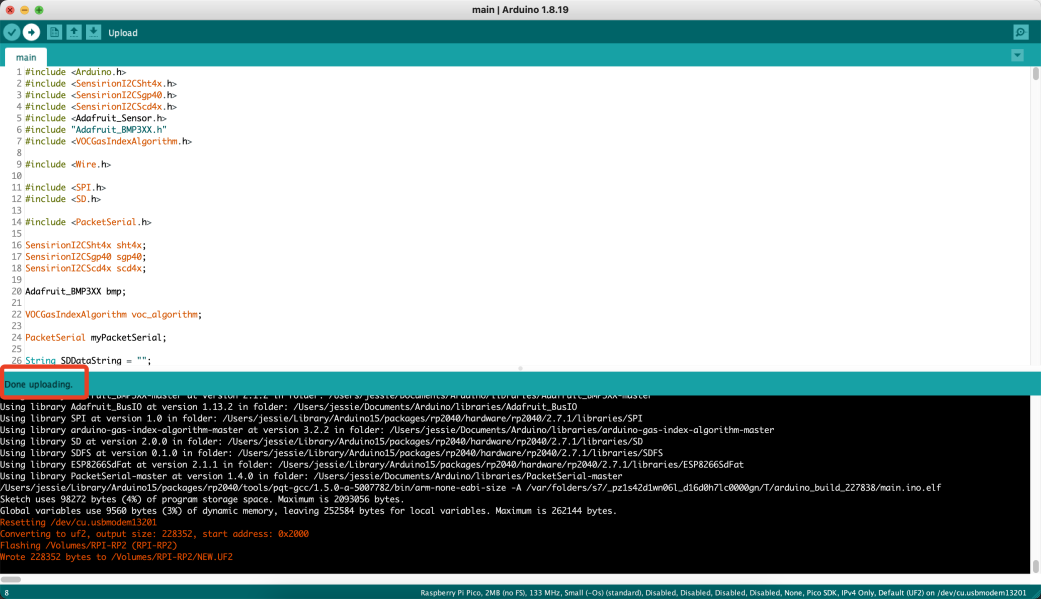The height and width of the screenshot is (599, 1041).
Task: Create a new sketch via New icon
Action: (54, 32)
